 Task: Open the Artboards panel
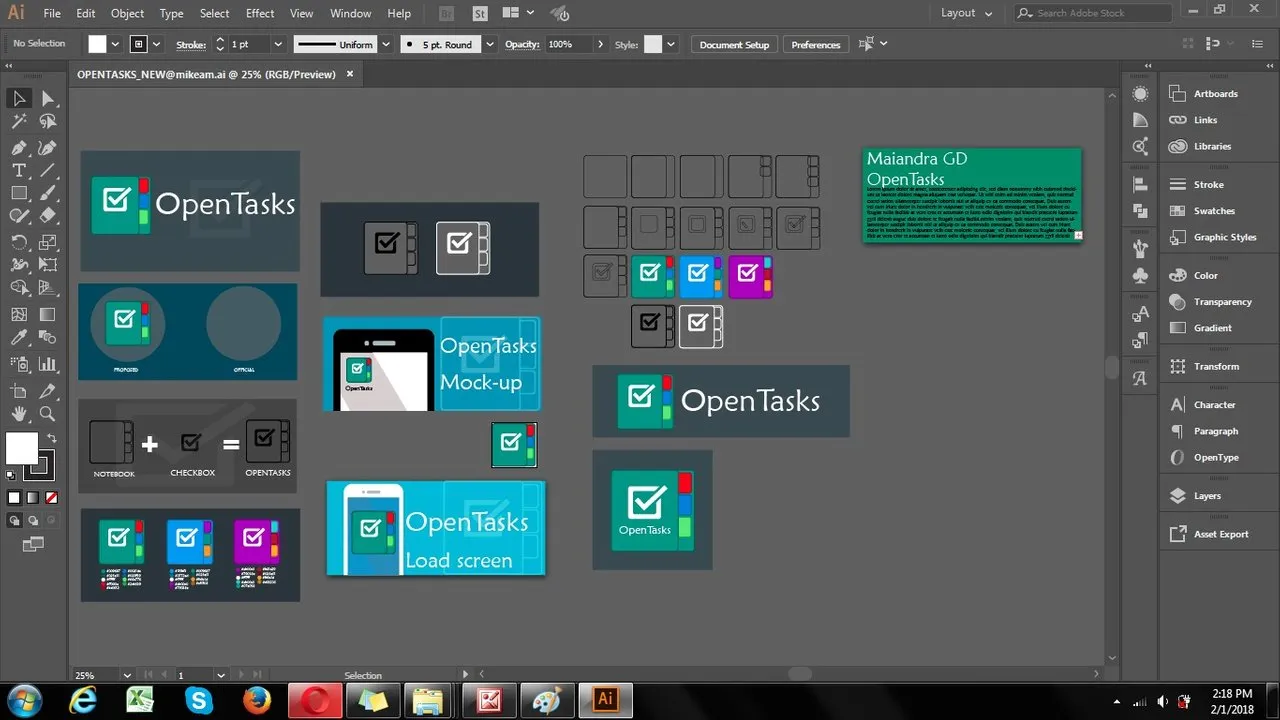pyautogui.click(x=1217, y=94)
